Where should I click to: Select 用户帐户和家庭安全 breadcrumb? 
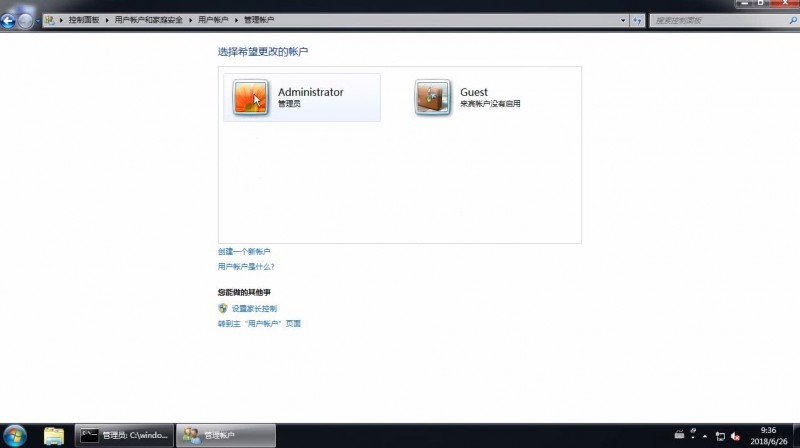pos(148,20)
